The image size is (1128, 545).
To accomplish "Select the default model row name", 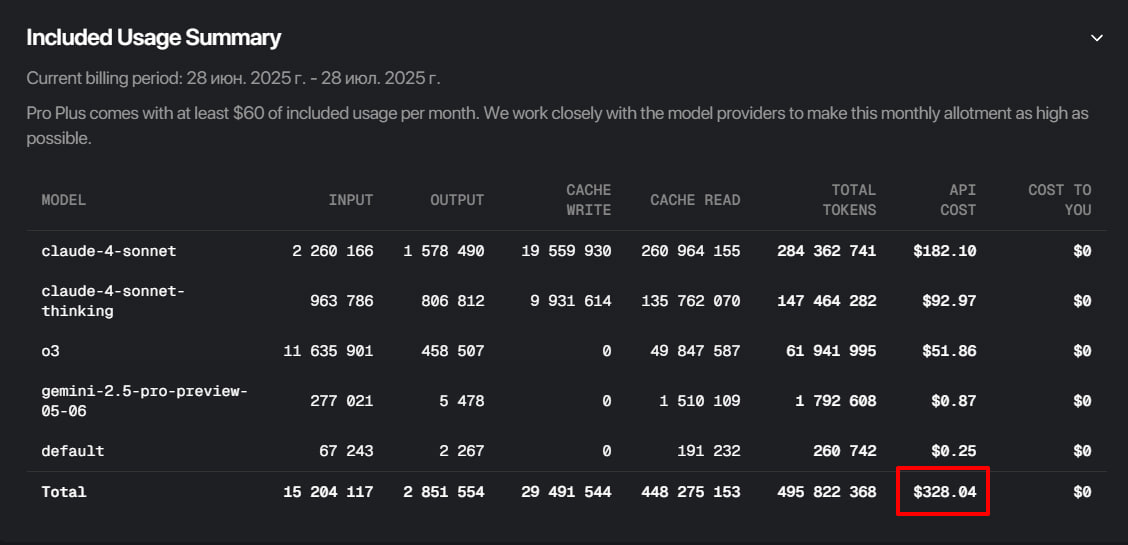I will (x=73, y=451).
